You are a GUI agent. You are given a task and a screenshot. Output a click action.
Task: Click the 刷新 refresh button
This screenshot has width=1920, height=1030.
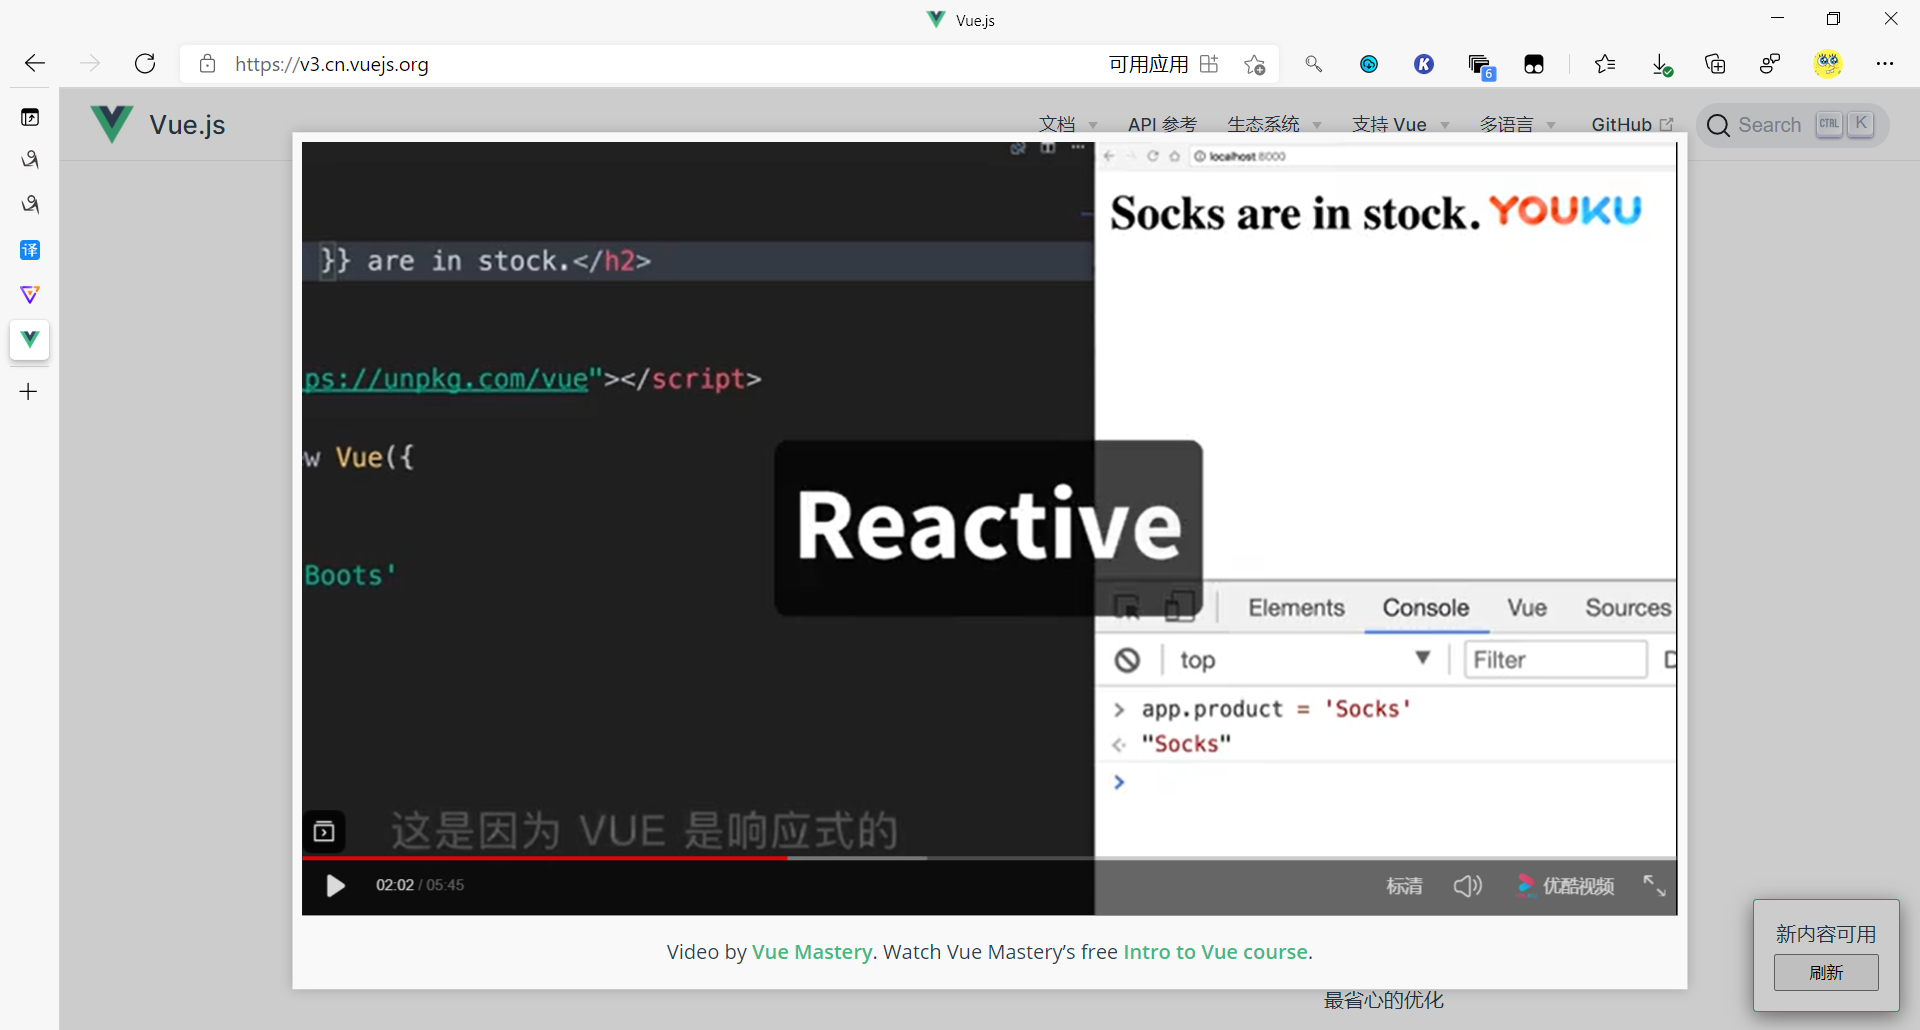(1826, 973)
